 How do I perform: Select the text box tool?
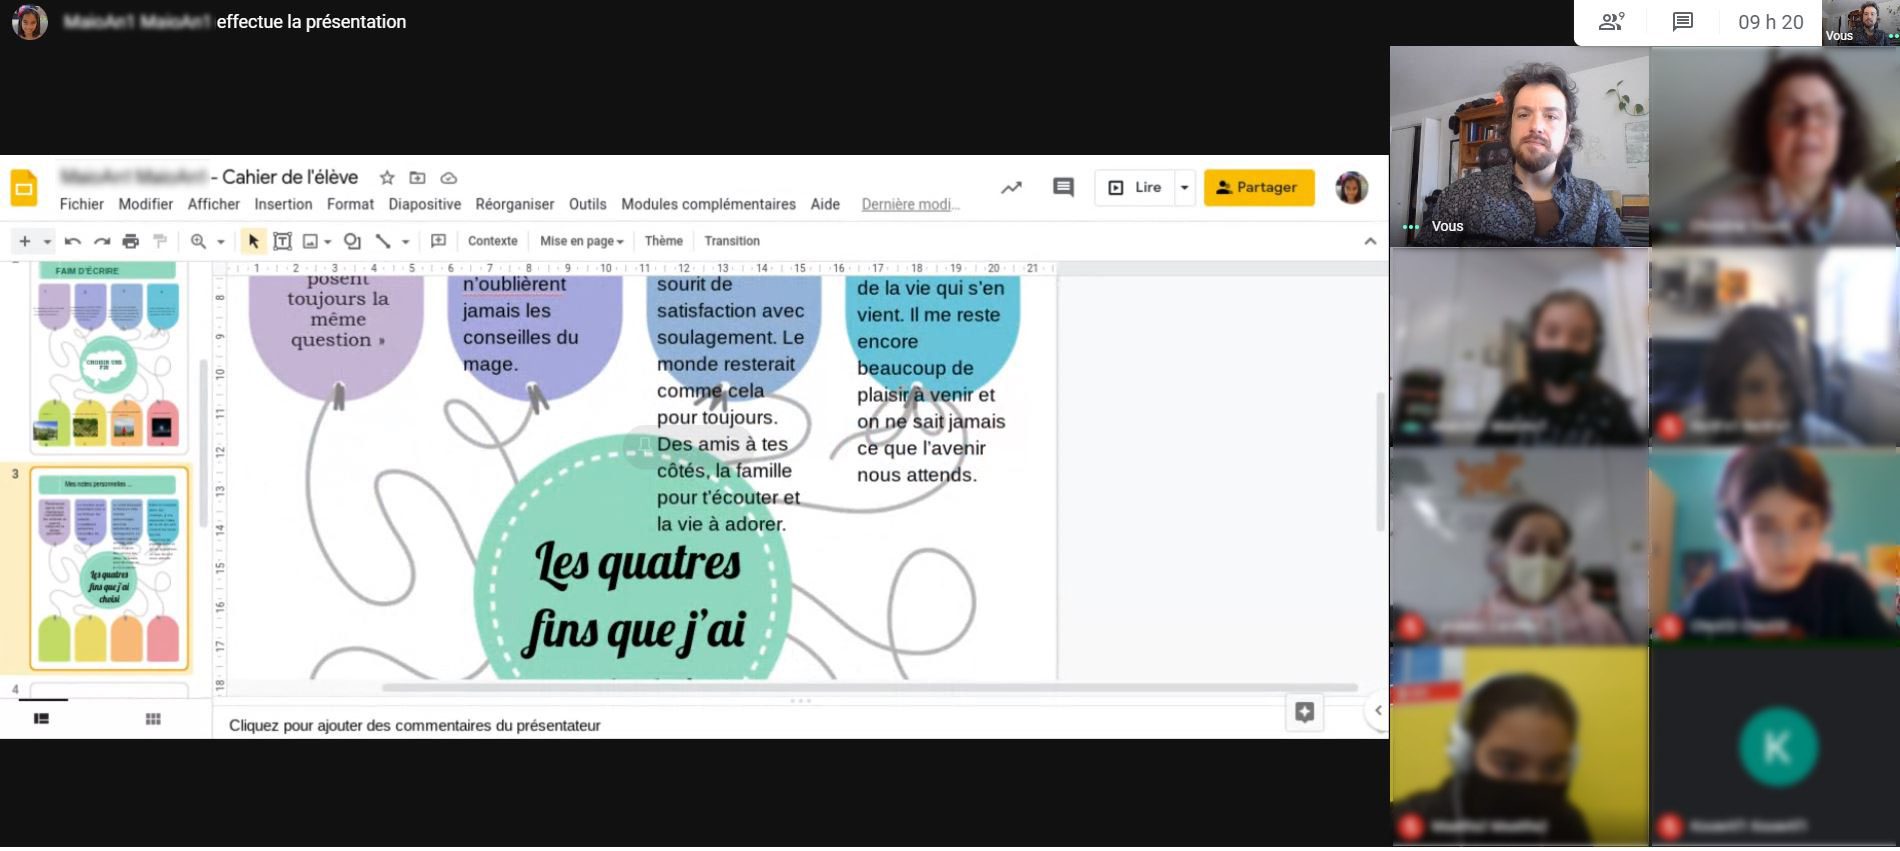[x=282, y=241]
